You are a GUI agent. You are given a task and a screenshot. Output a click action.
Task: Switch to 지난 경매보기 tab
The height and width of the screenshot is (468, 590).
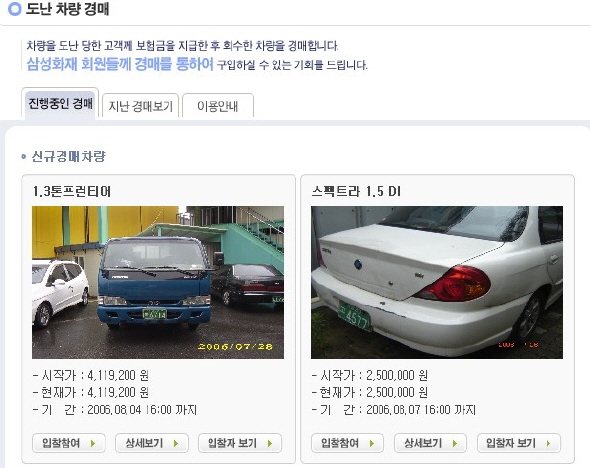coord(140,106)
